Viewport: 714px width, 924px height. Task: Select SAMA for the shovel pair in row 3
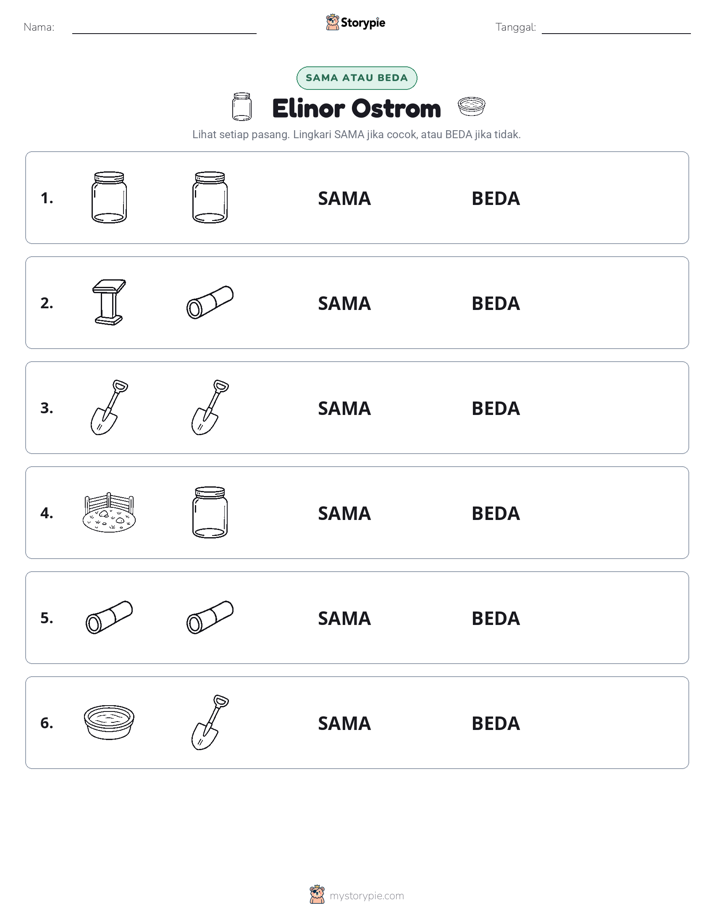click(345, 408)
